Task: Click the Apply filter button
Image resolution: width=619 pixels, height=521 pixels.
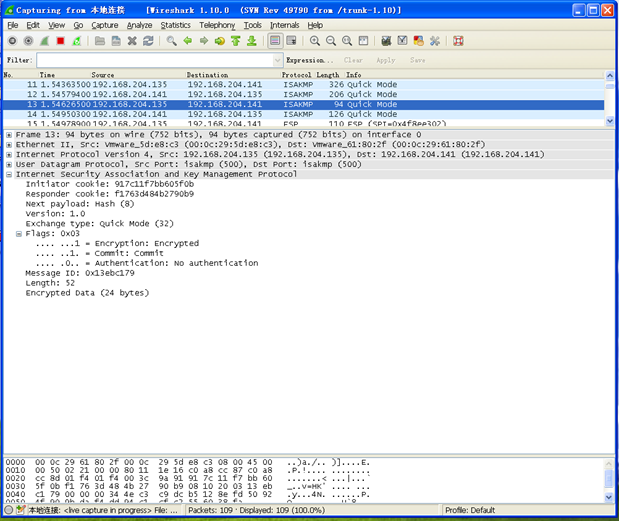Action: pos(386,60)
